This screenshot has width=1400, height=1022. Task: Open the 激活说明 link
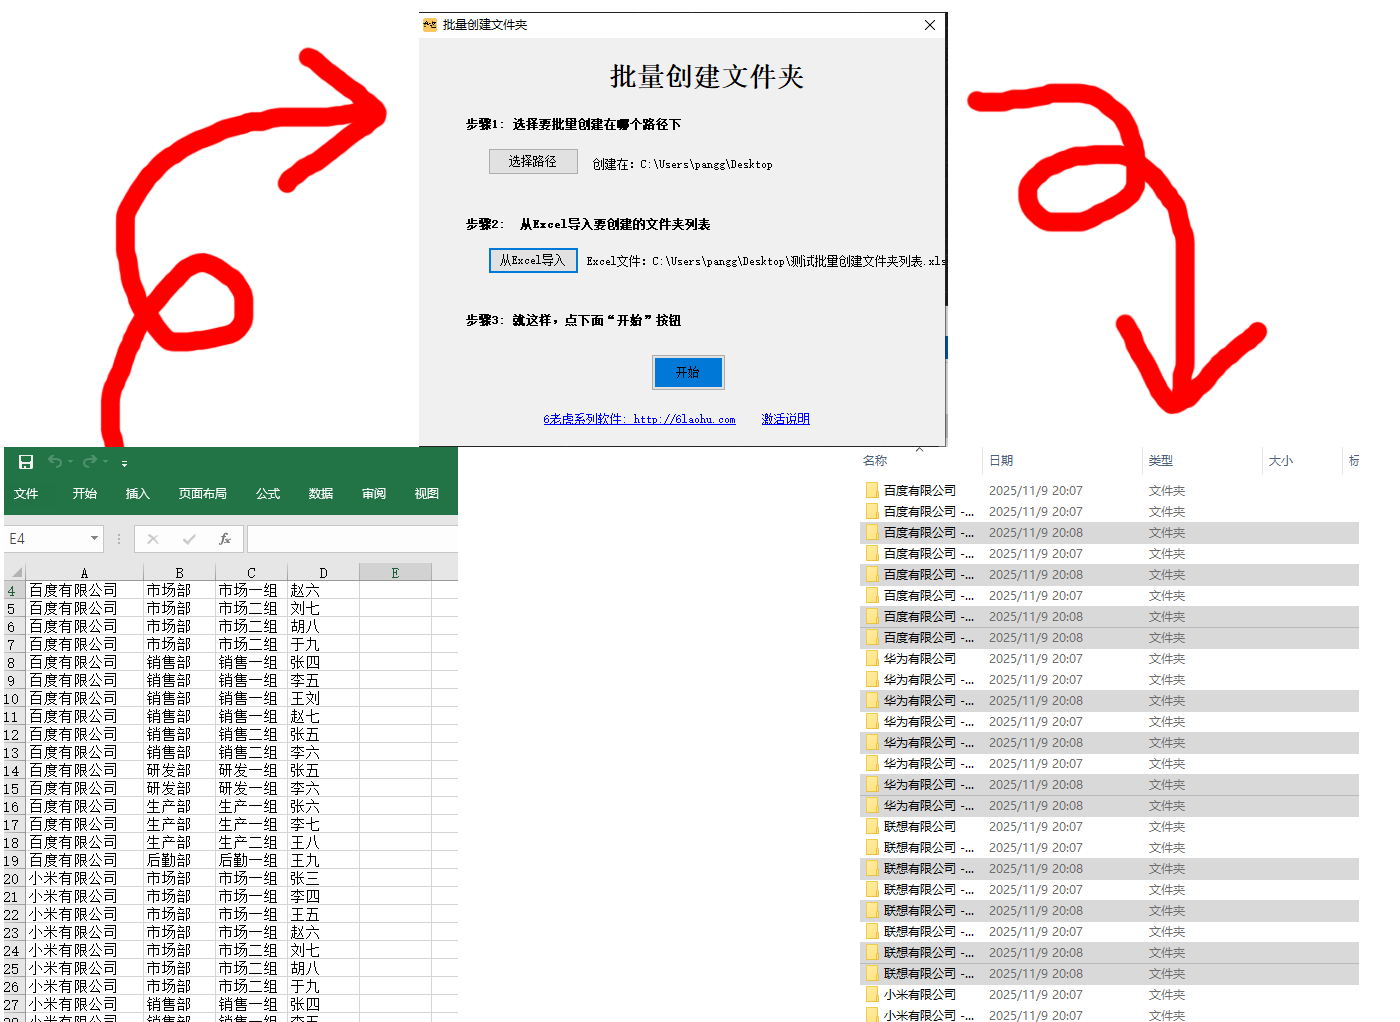point(785,420)
